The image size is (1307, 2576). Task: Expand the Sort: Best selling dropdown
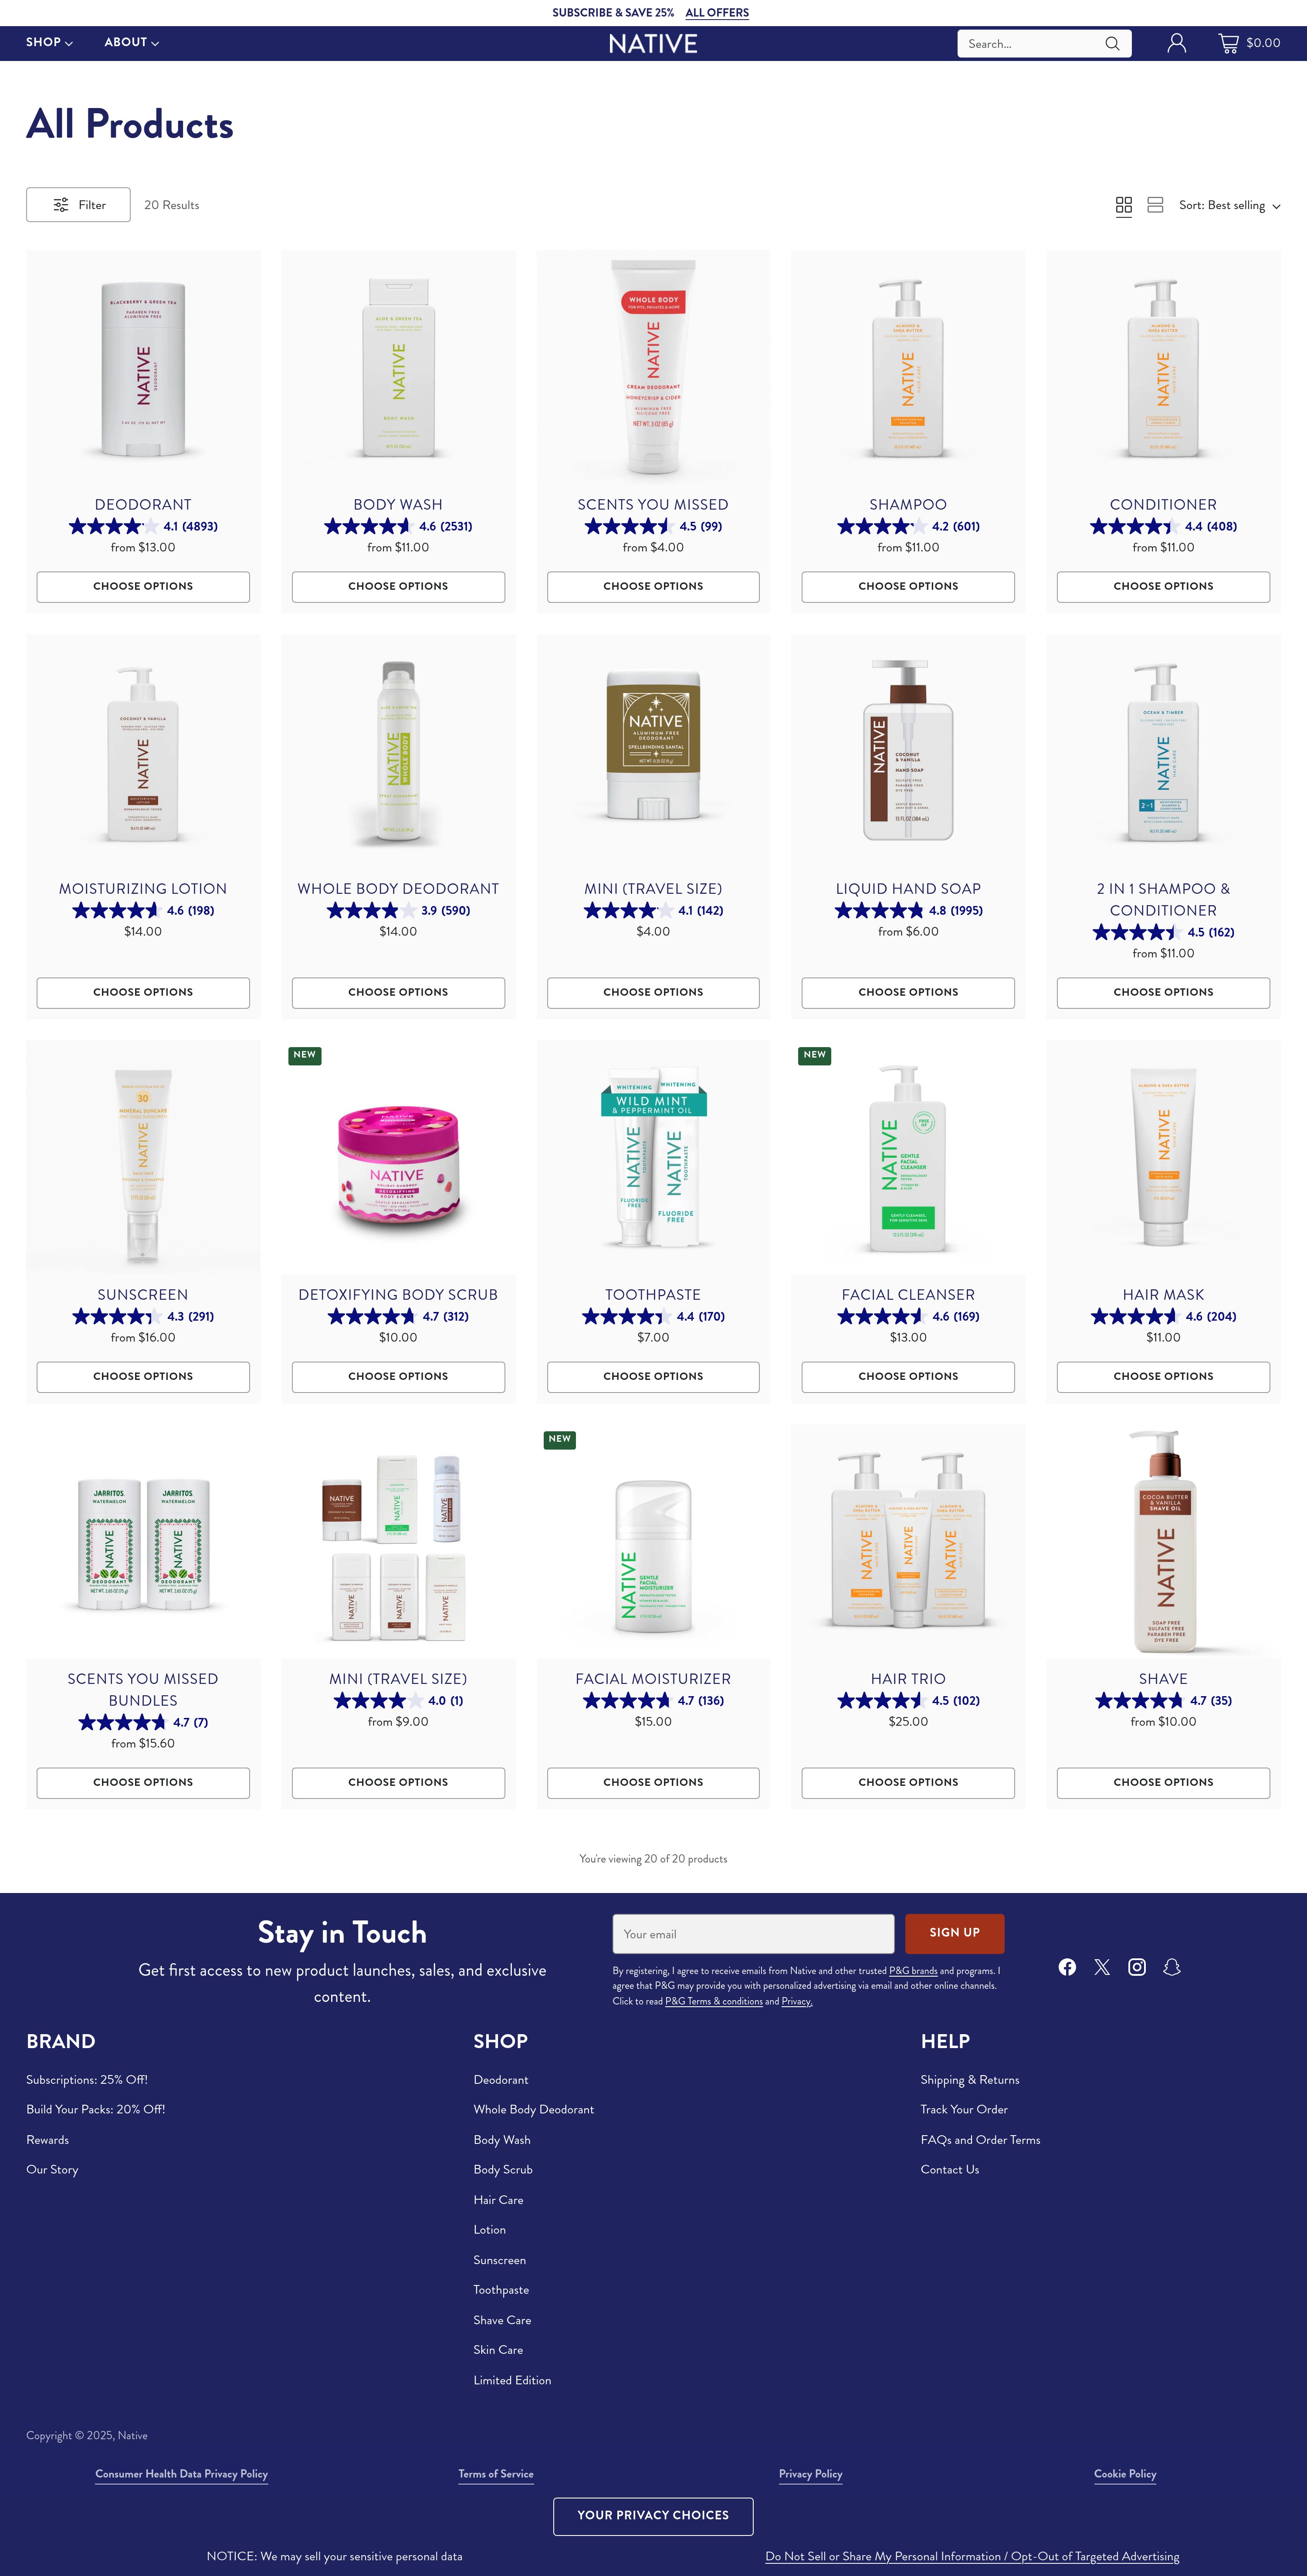[1229, 205]
